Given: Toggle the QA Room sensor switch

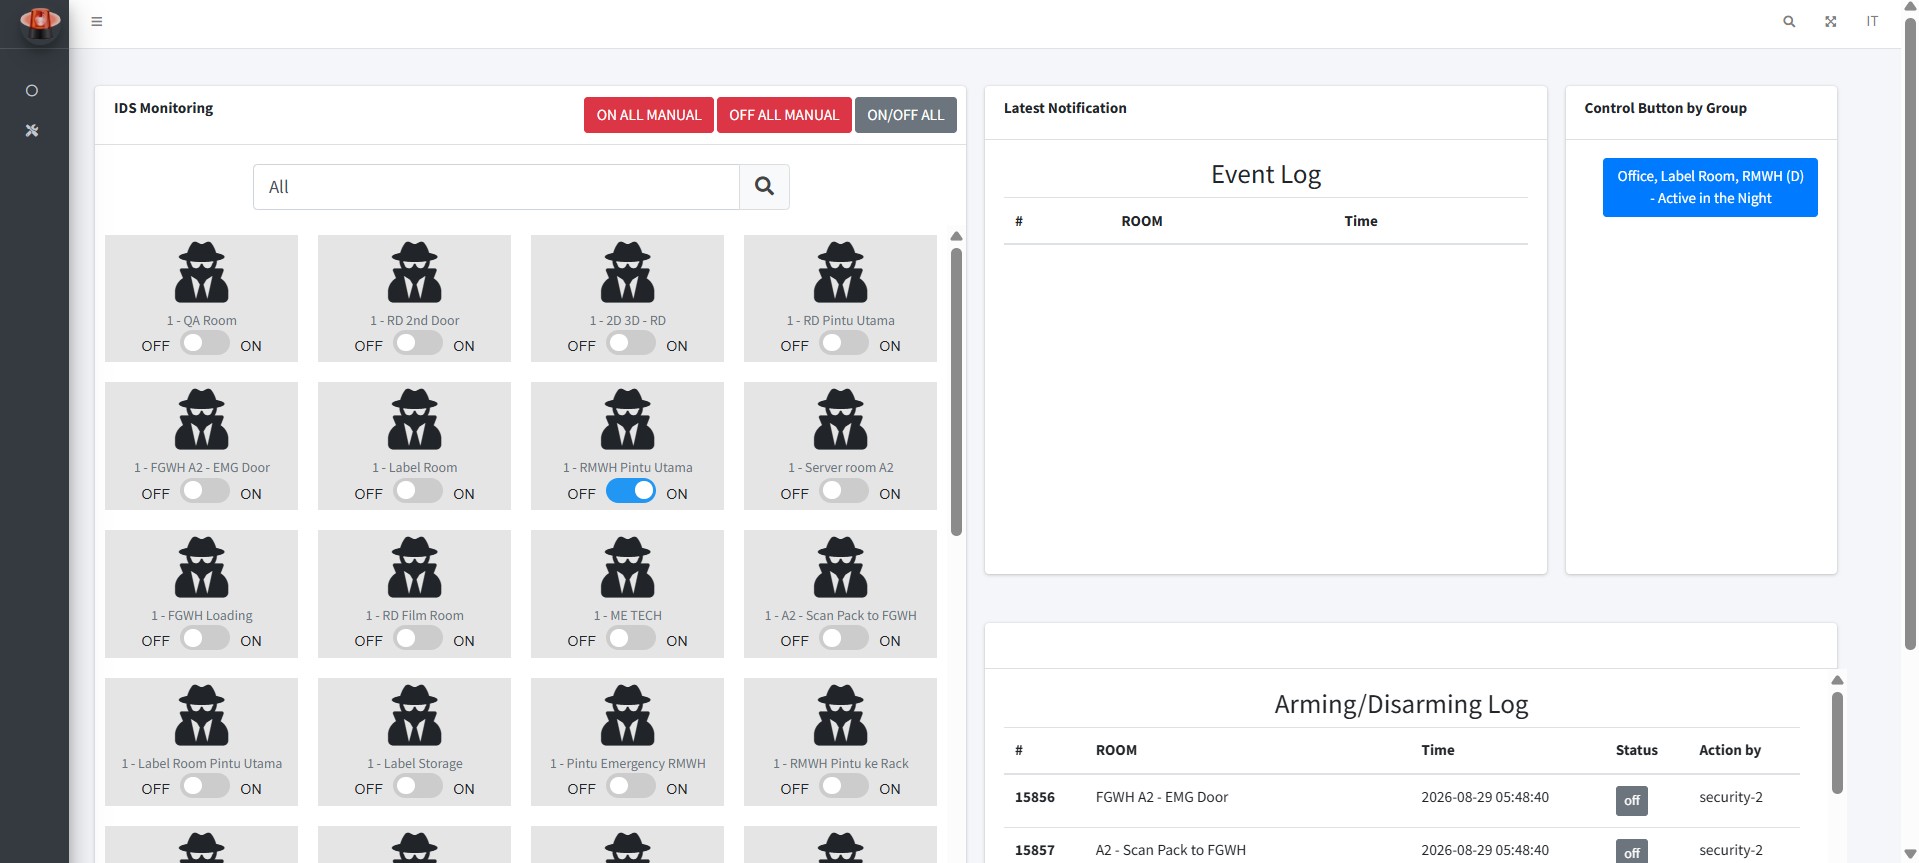Looking at the screenshot, I should (x=205, y=343).
